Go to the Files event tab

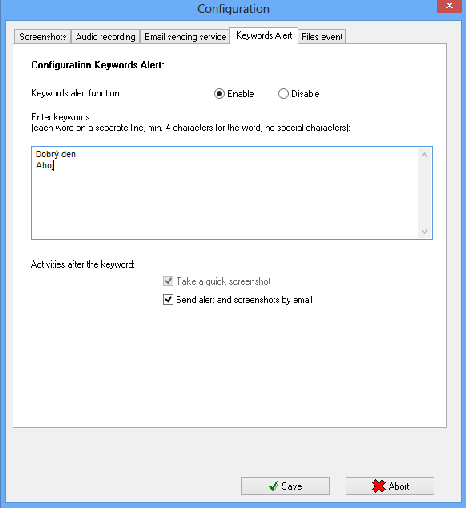click(x=322, y=36)
